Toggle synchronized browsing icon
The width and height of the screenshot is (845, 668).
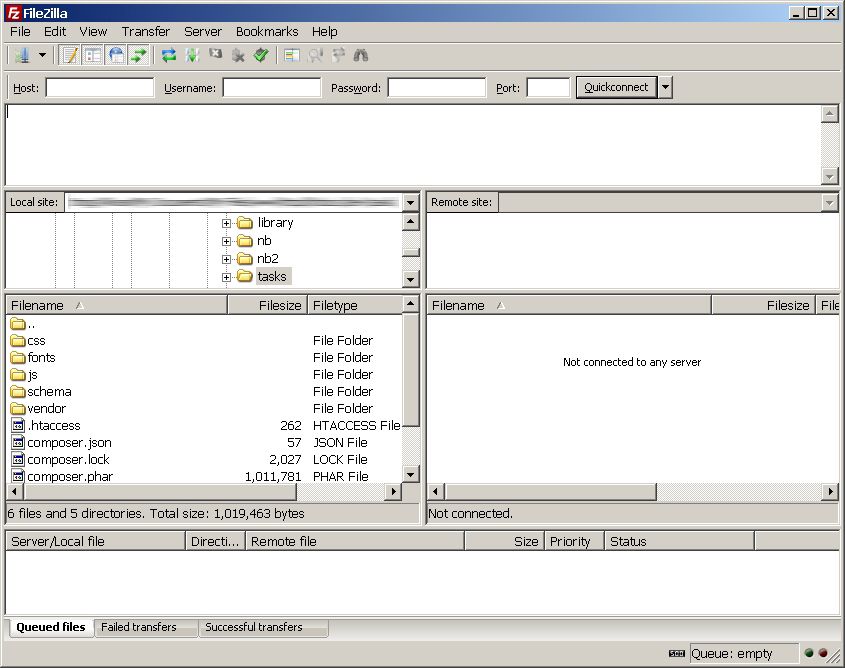coord(338,55)
